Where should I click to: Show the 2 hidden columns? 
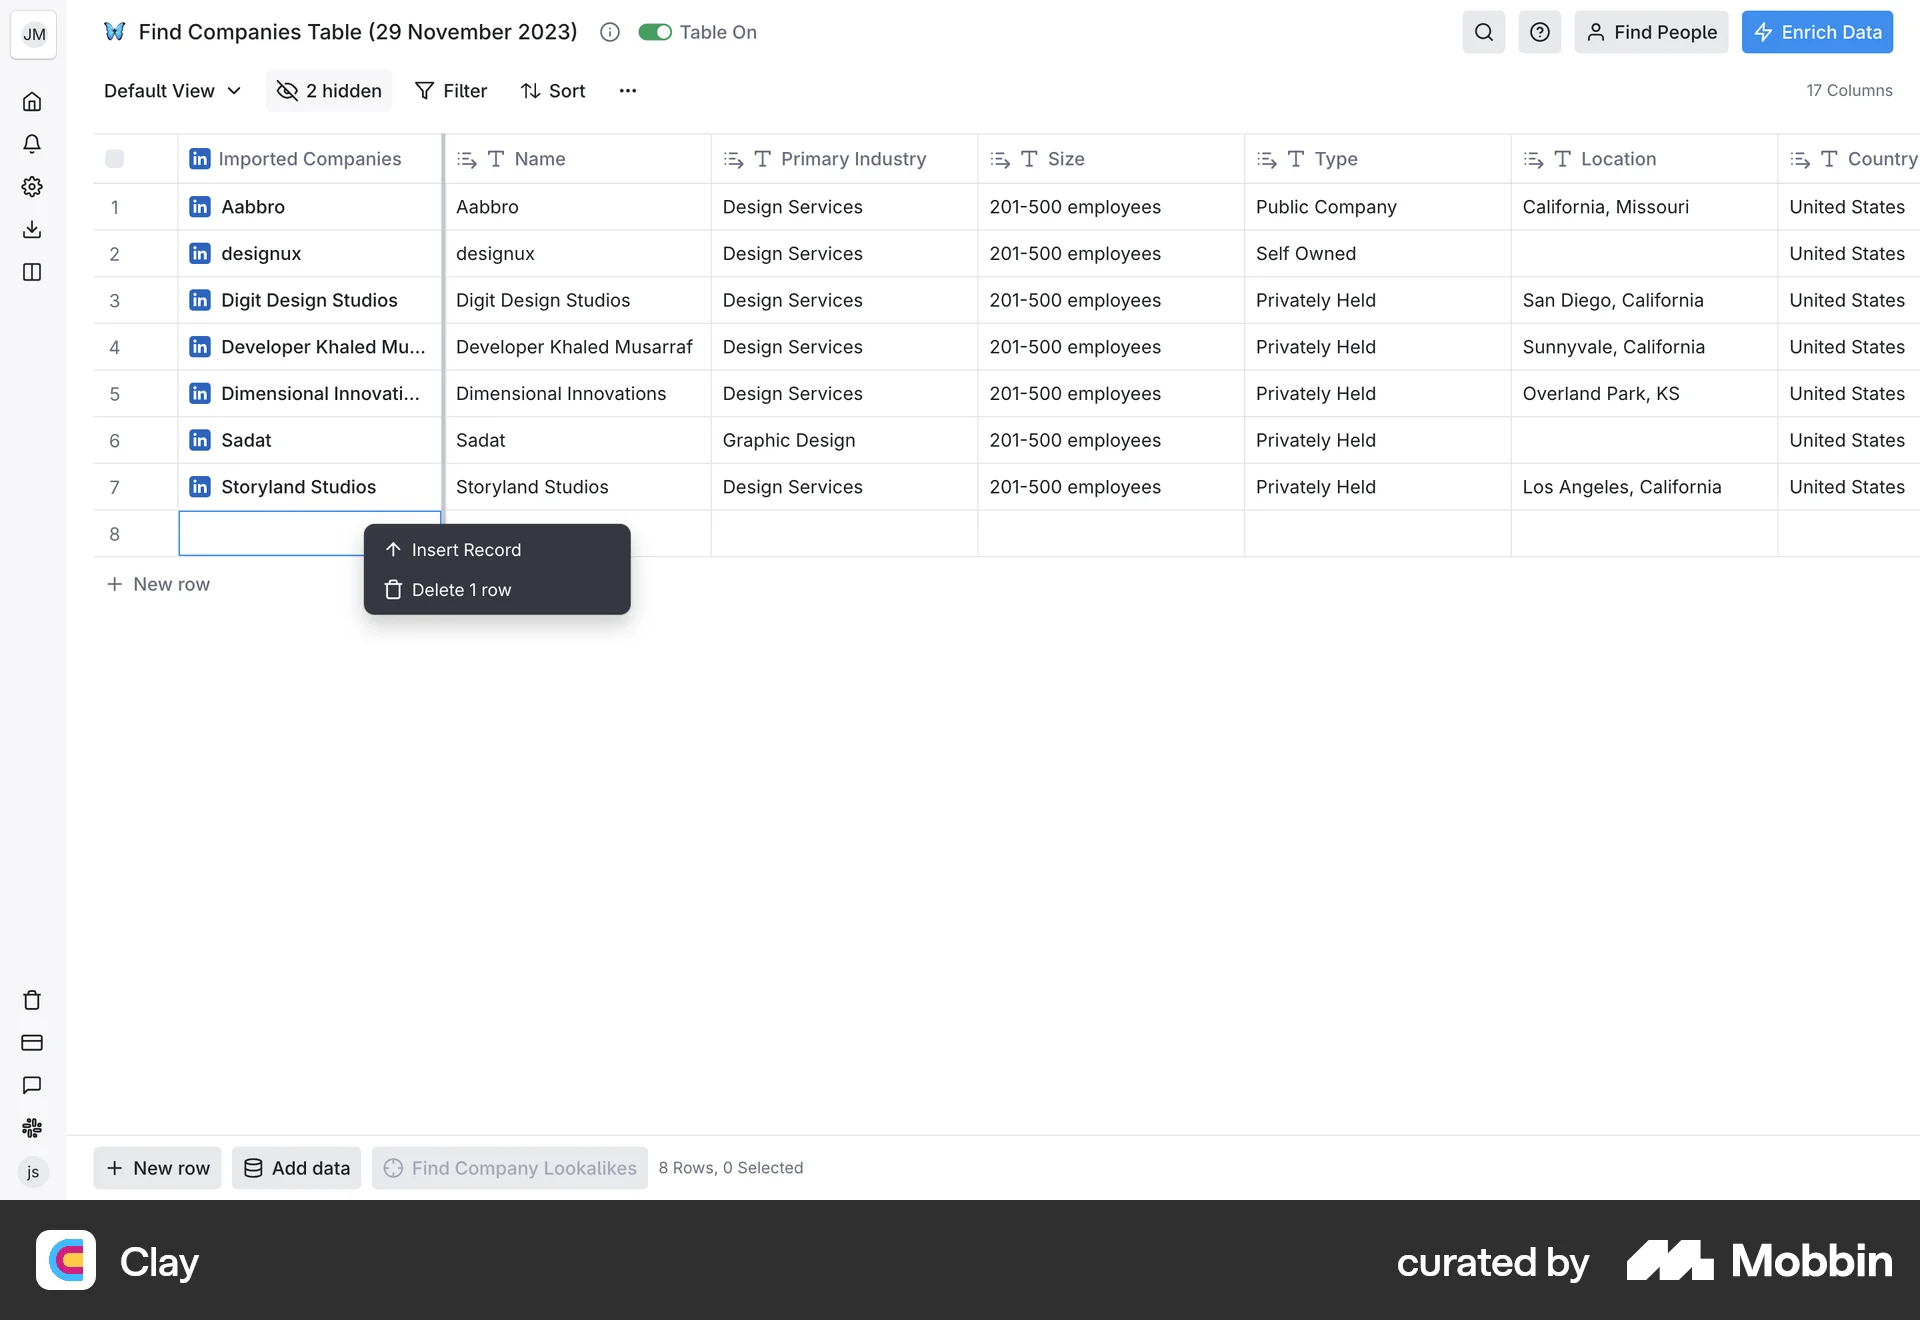[x=328, y=90]
